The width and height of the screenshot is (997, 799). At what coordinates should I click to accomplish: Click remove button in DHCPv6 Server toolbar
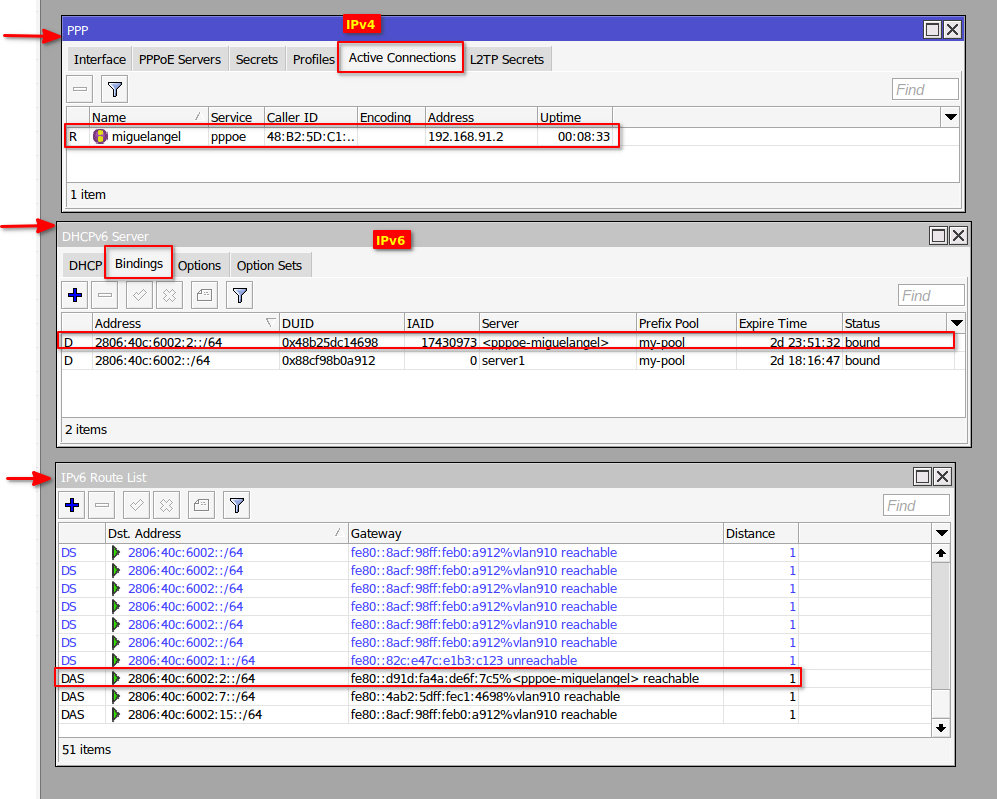click(105, 295)
